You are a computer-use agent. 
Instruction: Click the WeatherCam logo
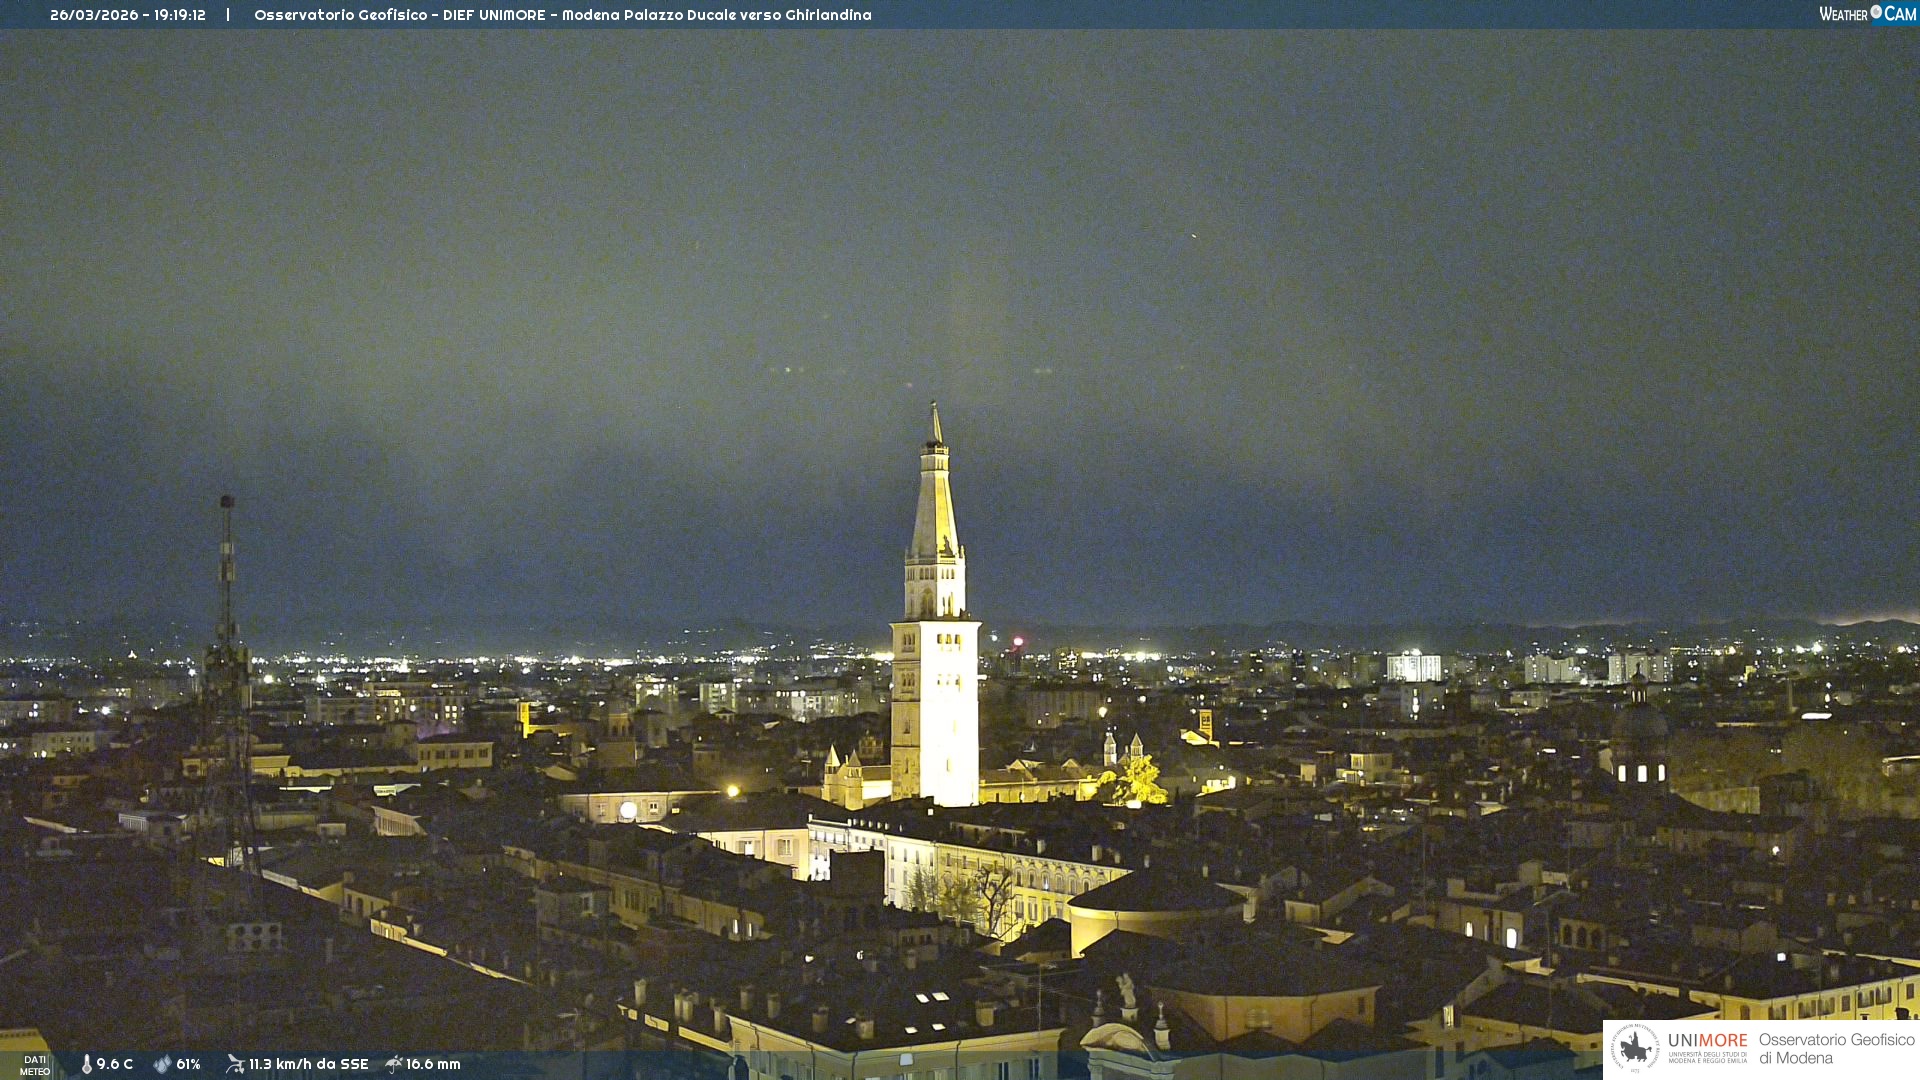pos(1867,14)
